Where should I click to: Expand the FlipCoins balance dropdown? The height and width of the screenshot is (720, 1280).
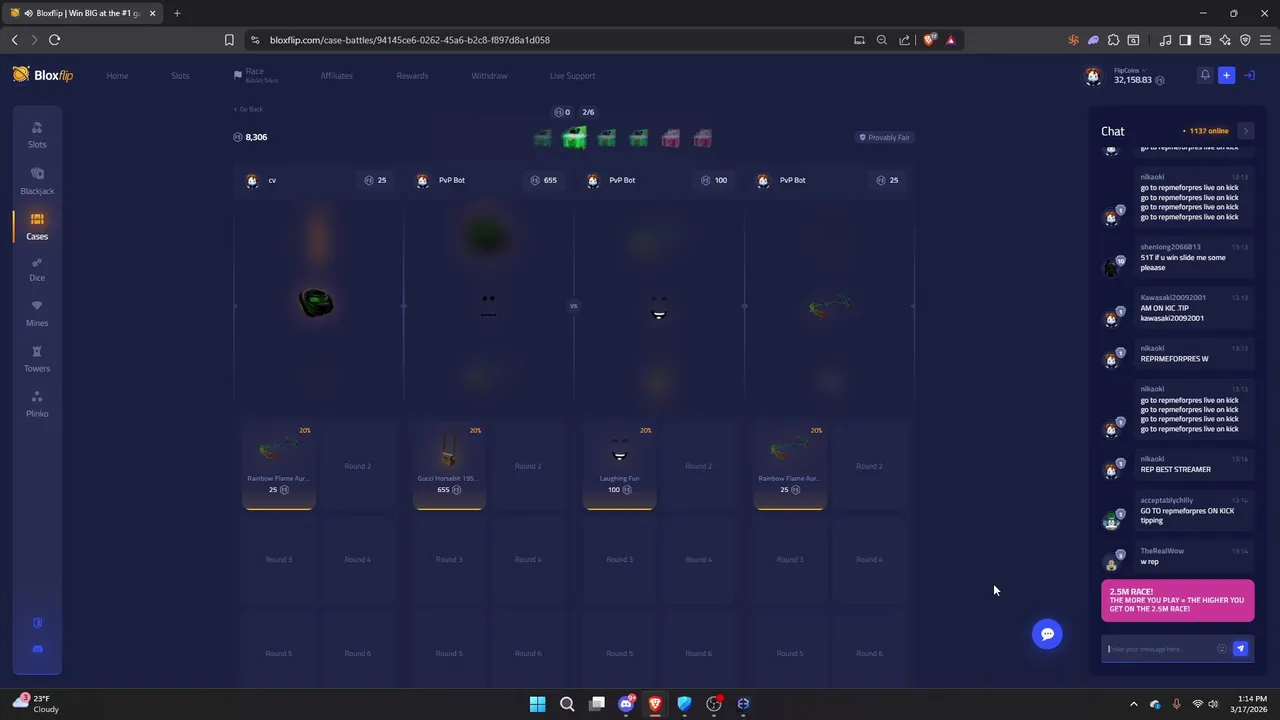tap(1145, 71)
